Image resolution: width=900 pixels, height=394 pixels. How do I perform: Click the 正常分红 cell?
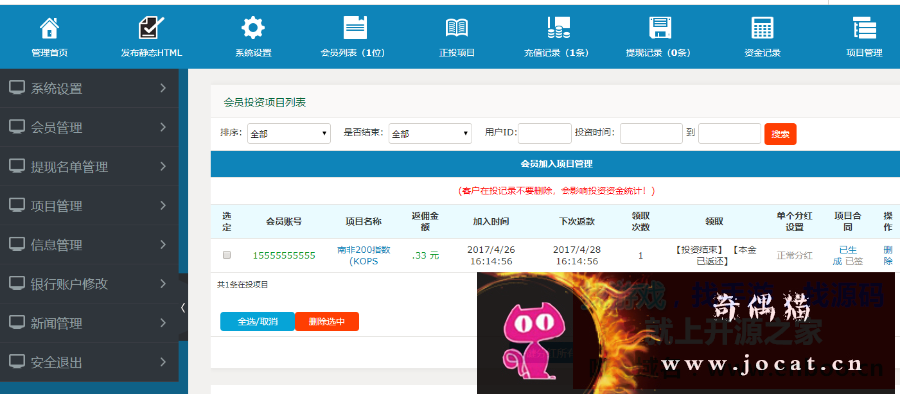pos(794,256)
